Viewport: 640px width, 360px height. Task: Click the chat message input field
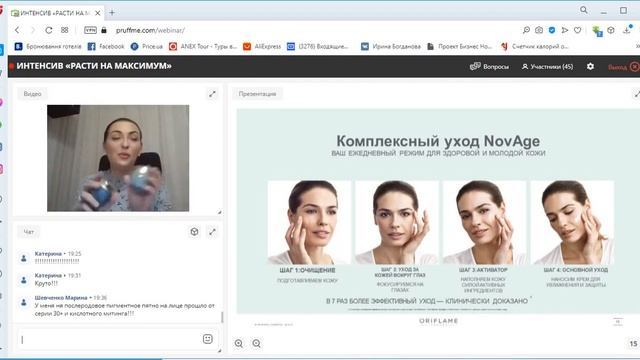coord(110,339)
